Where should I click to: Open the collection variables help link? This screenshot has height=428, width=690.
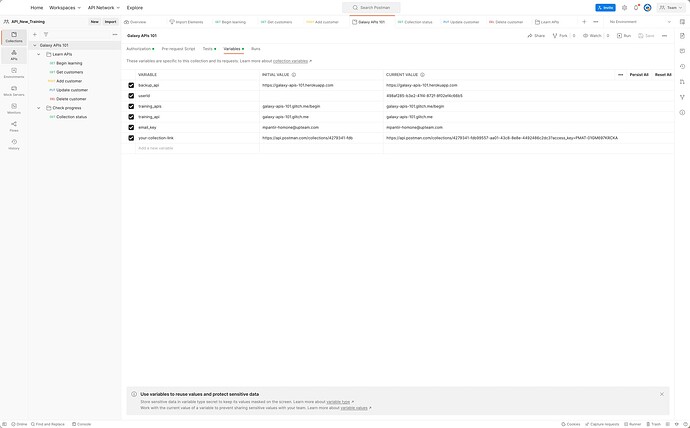coord(290,61)
